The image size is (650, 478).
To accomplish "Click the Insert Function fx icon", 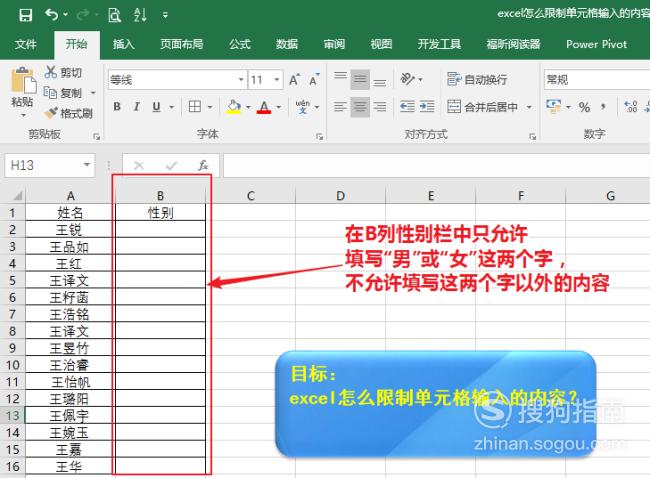I will click(203, 166).
